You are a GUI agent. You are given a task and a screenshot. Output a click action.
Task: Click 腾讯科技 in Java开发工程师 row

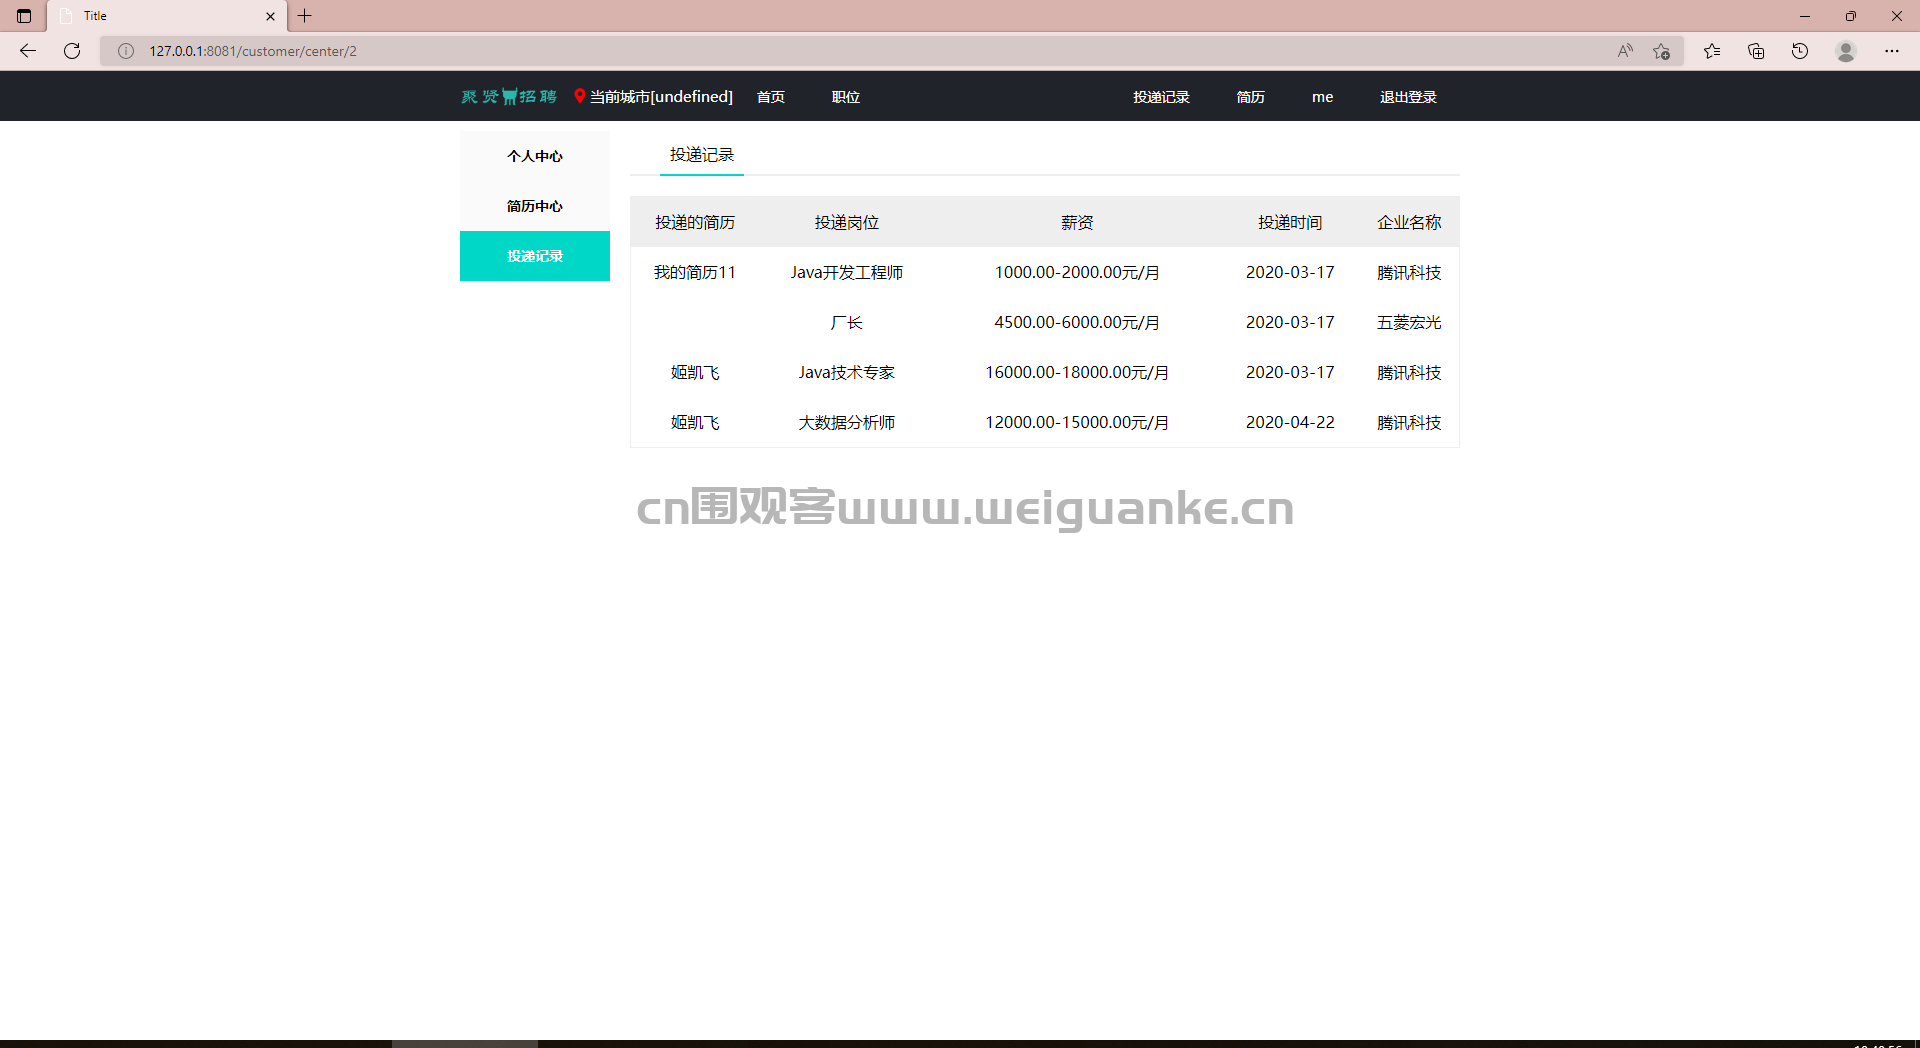pyautogui.click(x=1409, y=272)
